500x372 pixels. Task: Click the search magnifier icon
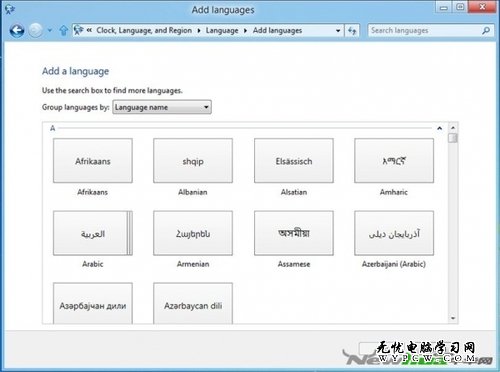click(486, 31)
